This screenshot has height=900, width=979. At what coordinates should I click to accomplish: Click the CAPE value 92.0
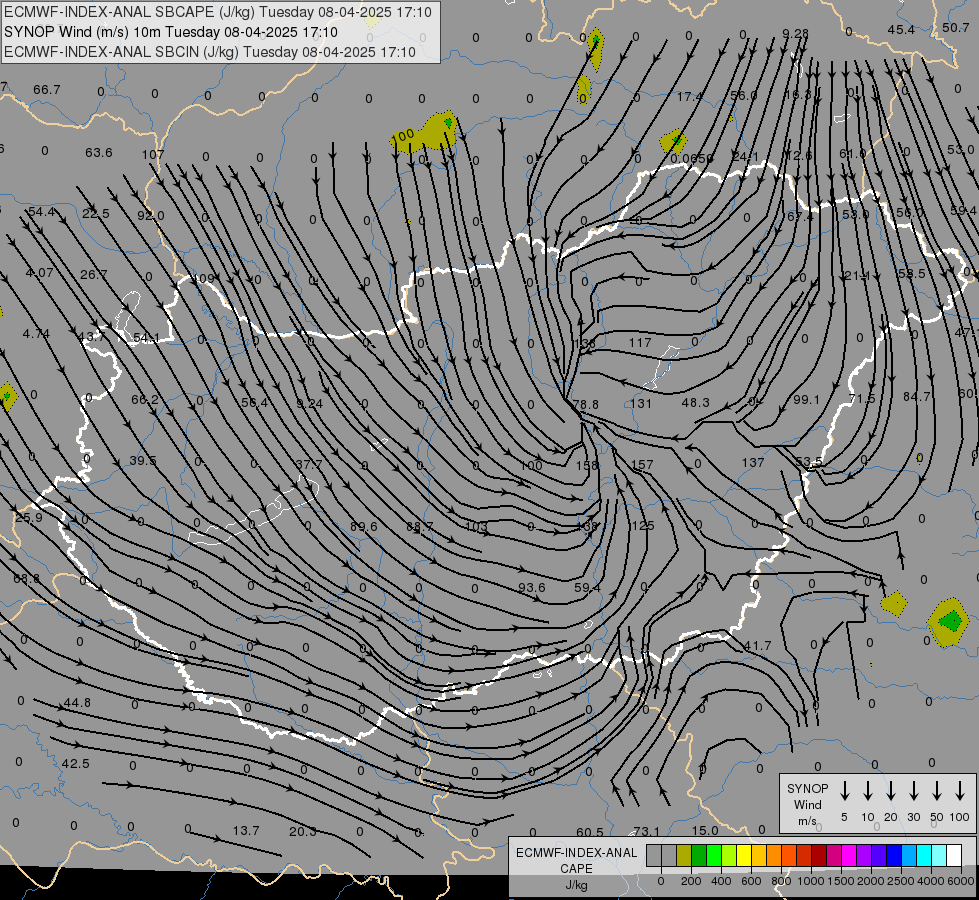(x=150, y=215)
